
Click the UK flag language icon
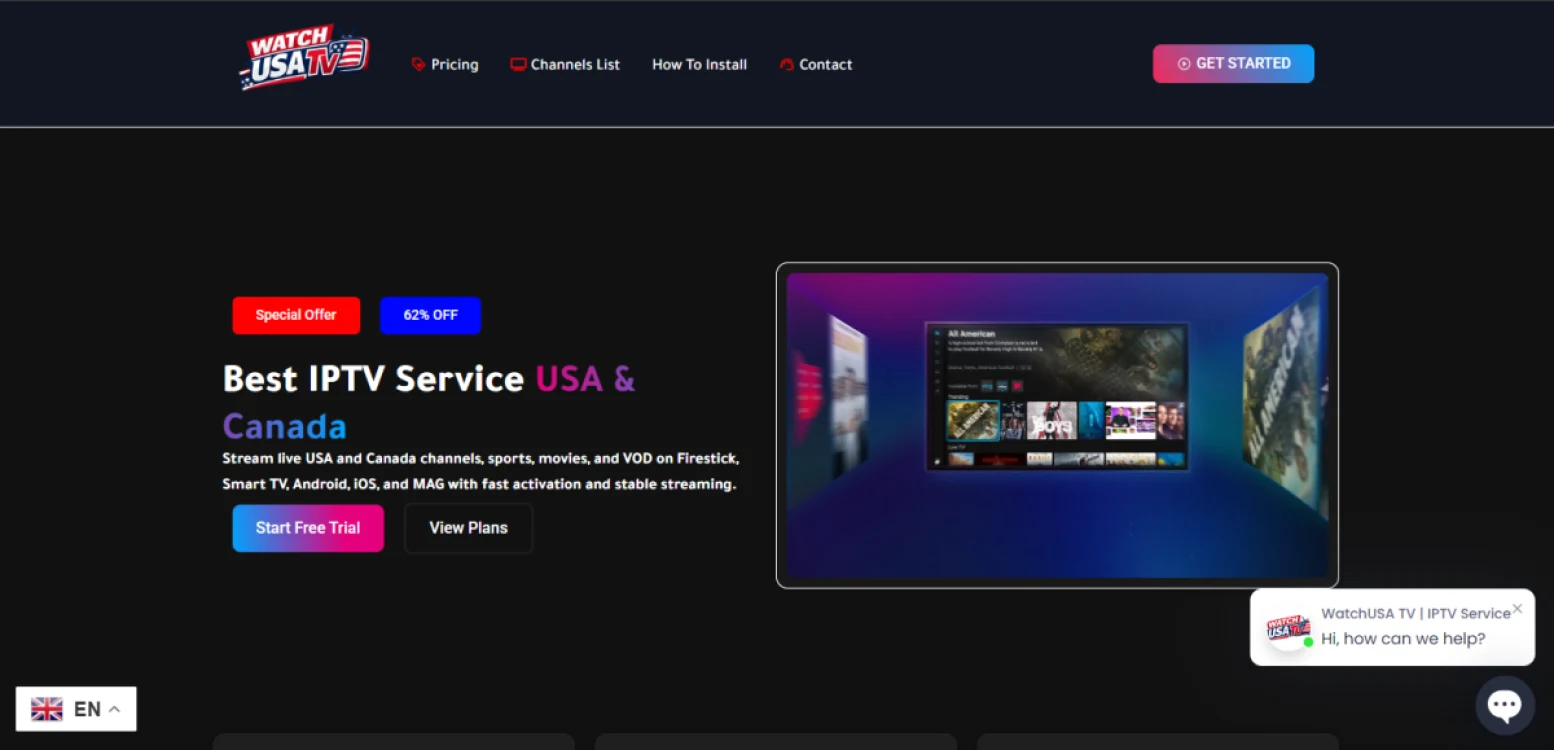[47, 709]
